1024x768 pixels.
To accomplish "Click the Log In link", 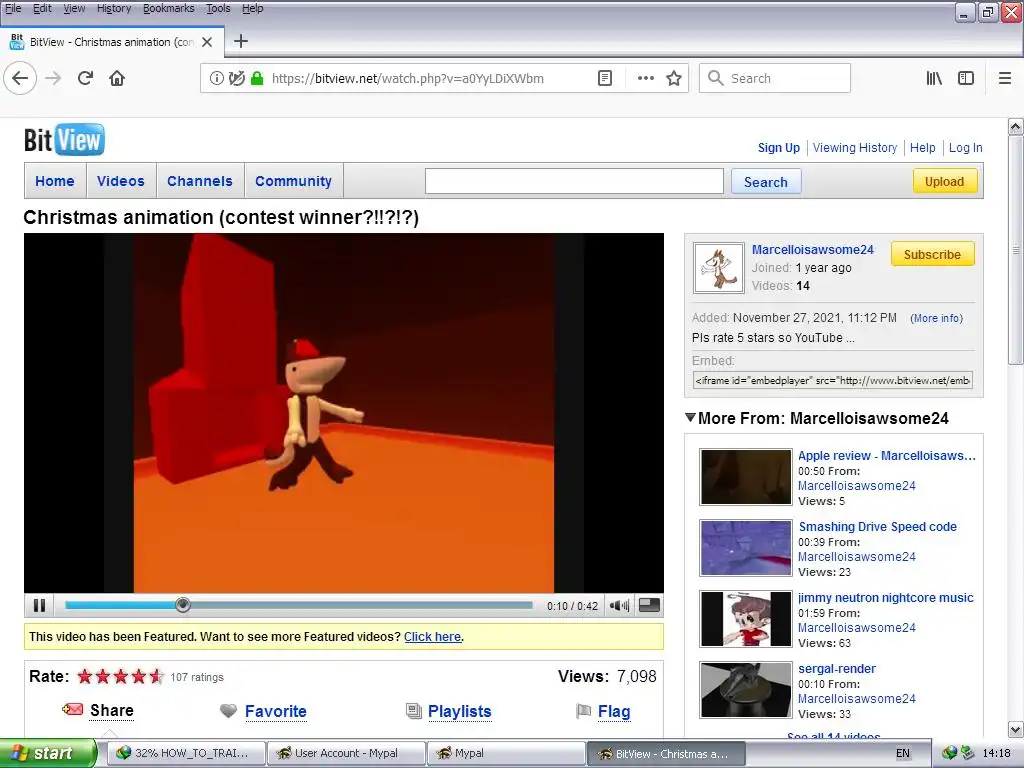I will tap(965, 148).
